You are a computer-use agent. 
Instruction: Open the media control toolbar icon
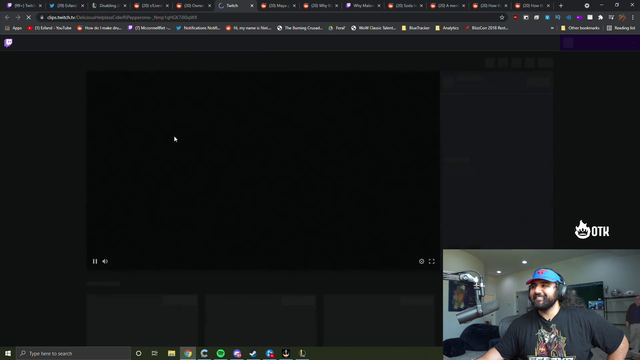pyautogui.click(x=611, y=18)
